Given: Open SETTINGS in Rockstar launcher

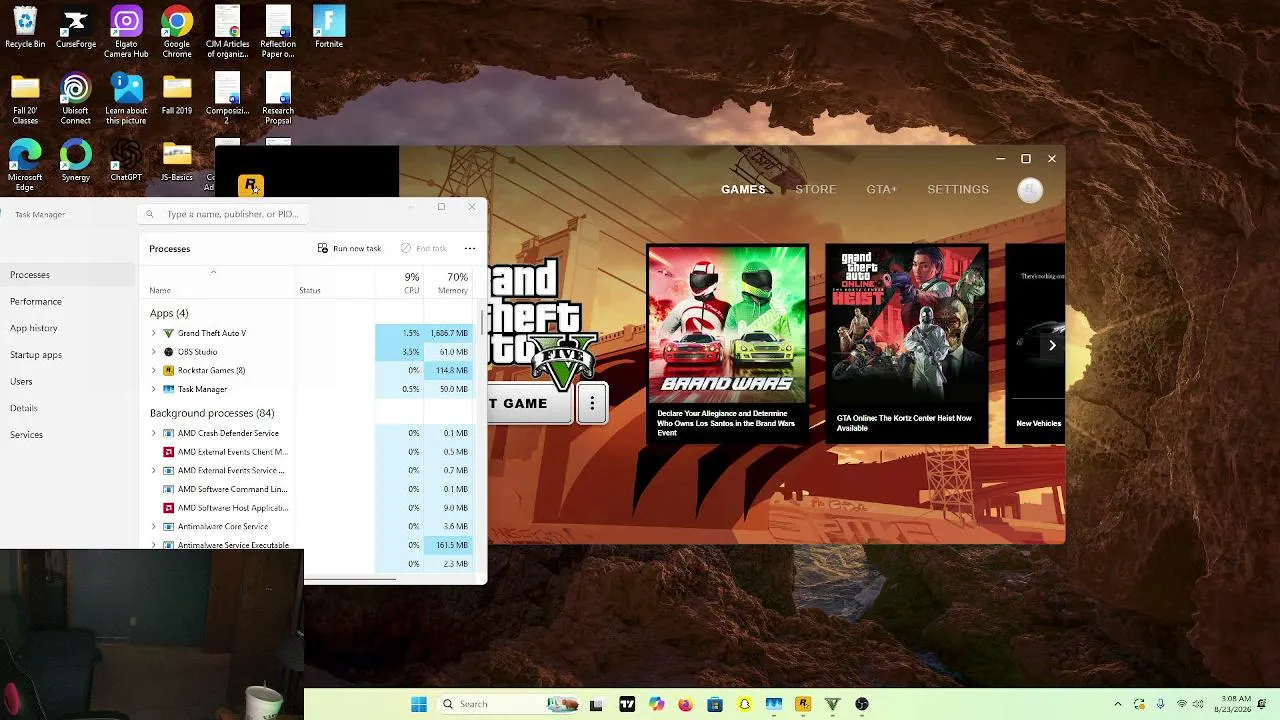Looking at the screenshot, I should (x=958, y=190).
